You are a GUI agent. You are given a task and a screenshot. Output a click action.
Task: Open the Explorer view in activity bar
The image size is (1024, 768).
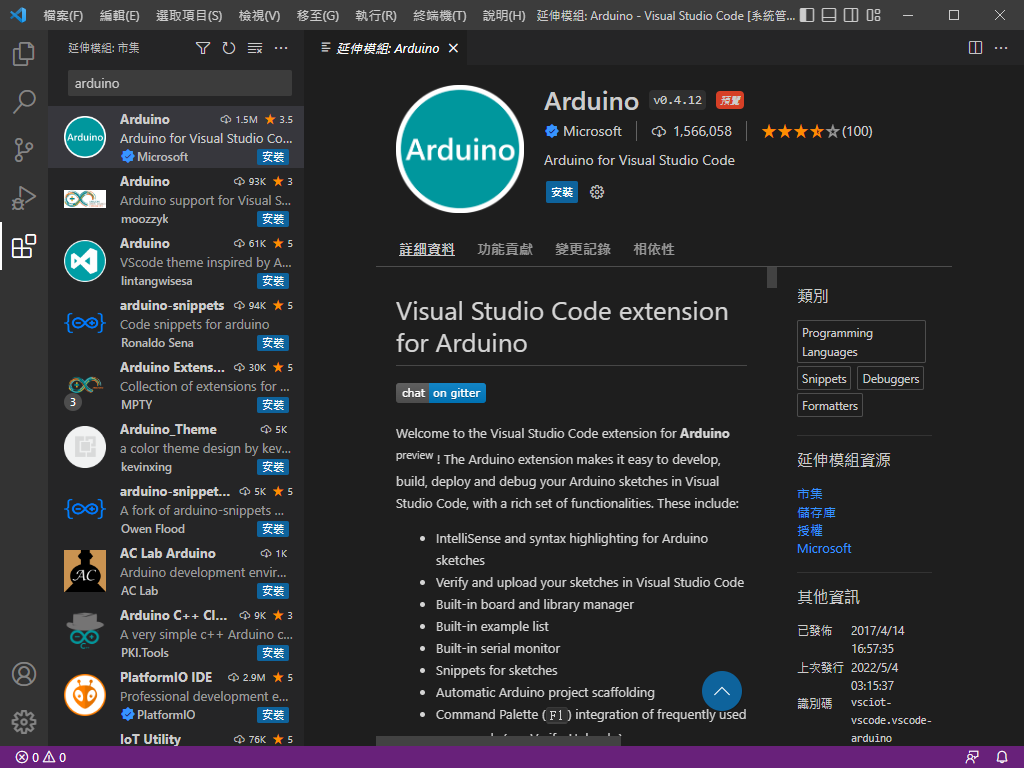(24, 54)
